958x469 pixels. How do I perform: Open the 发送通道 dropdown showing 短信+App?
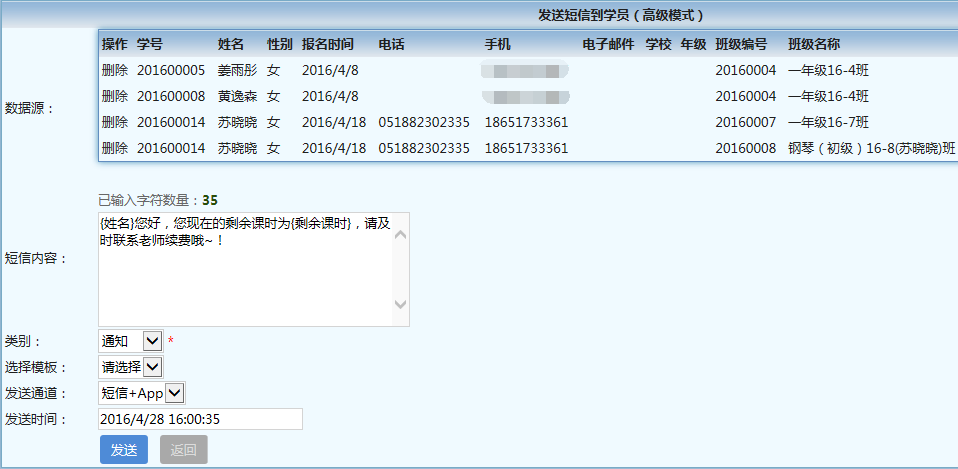[x=141, y=393]
